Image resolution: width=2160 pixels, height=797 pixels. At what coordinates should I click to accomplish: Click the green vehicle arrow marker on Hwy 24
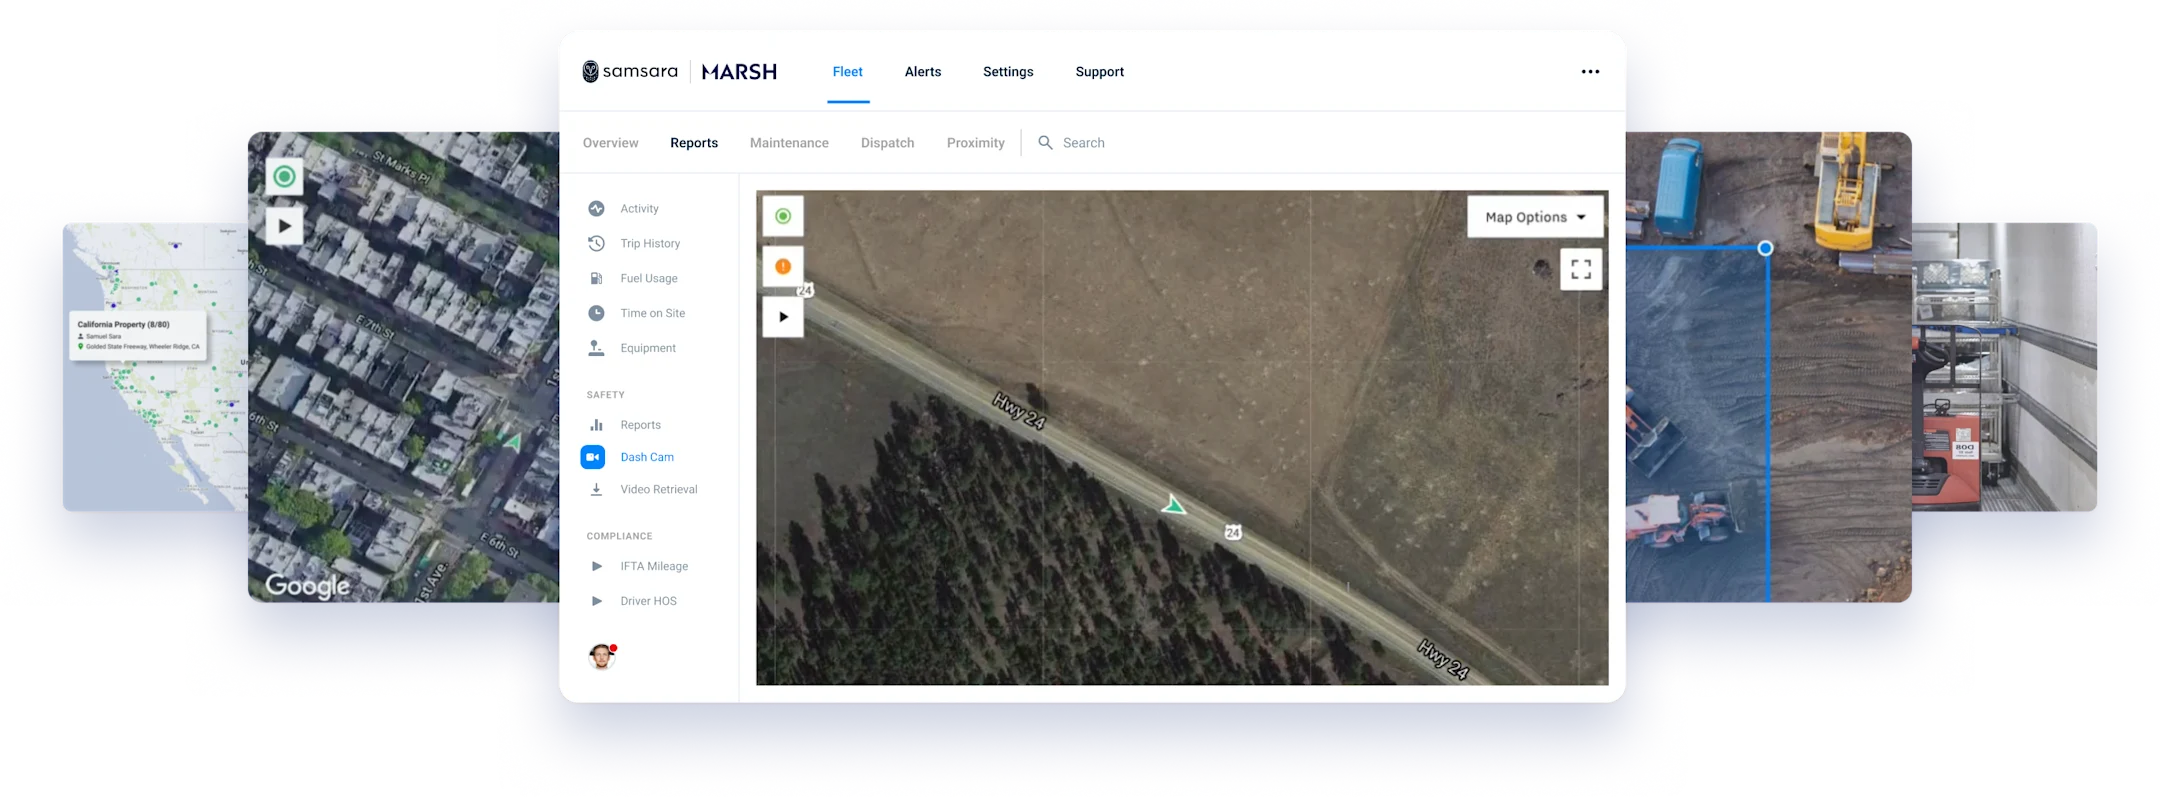(1174, 504)
